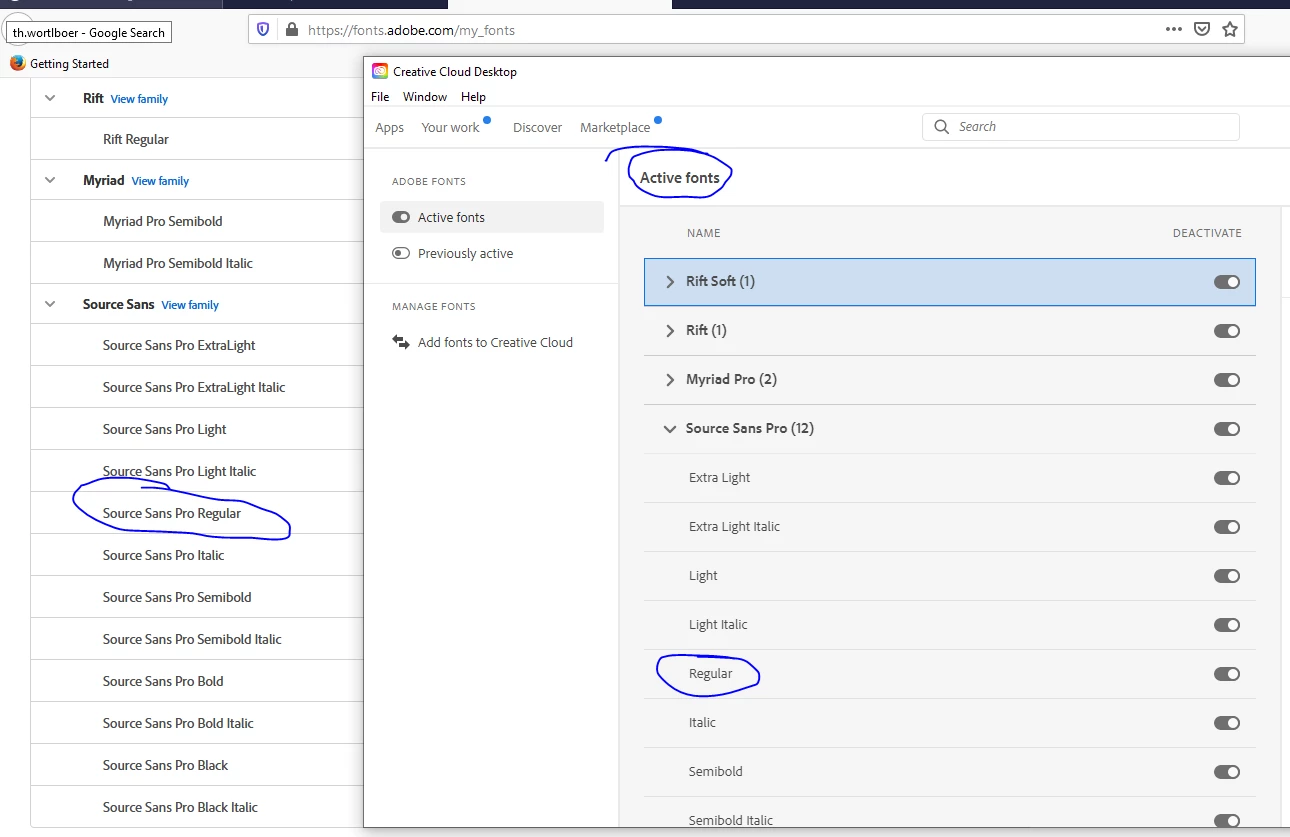Toggle off the Italic font
This screenshot has height=837, width=1290.
[x=1227, y=723]
